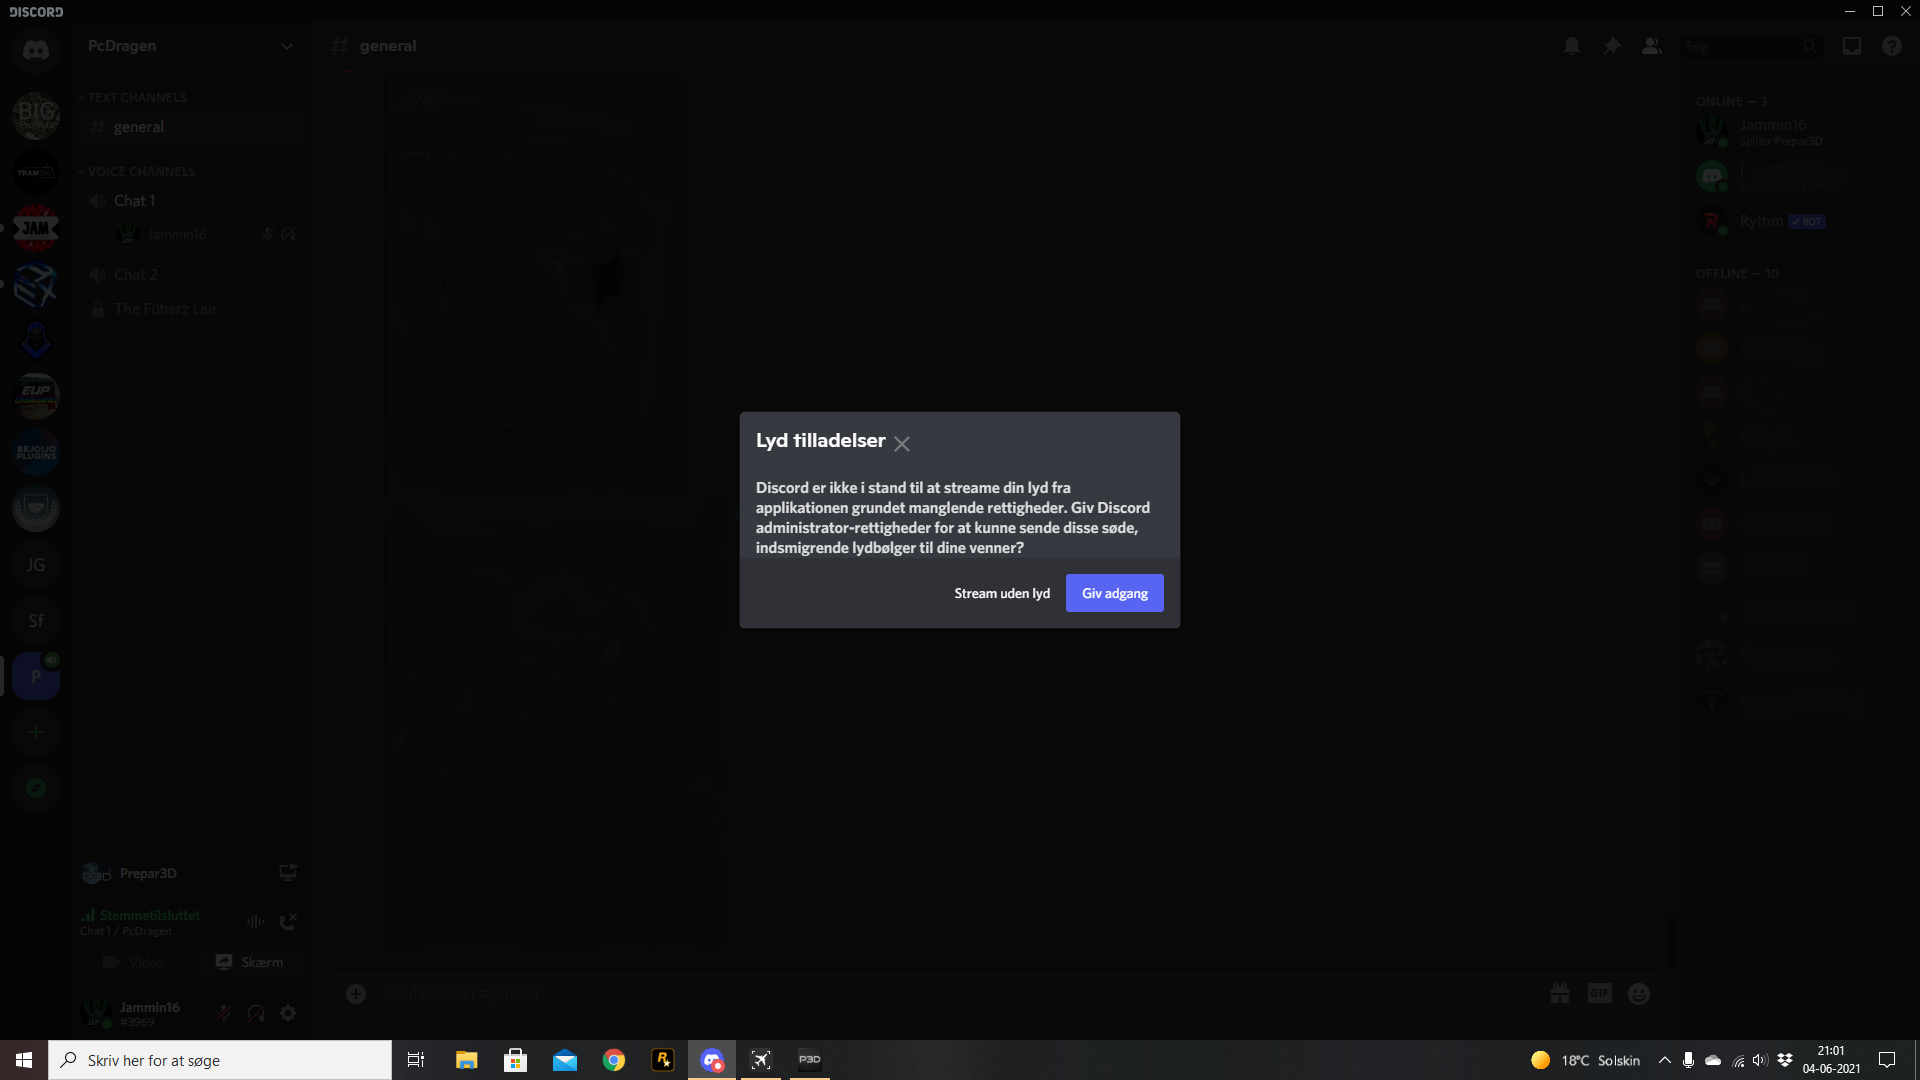Viewport: 1920px width, 1080px height.
Task: Close the Lyd tilladelser dialog
Action: [x=902, y=444]
